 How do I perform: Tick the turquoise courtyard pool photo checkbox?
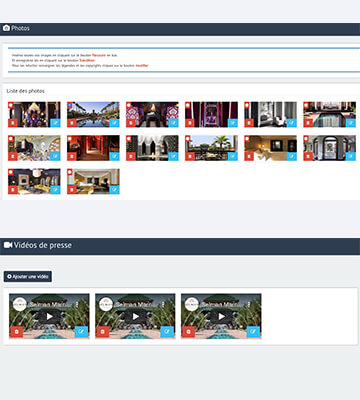pyautogui.click(x=306, y=105)
